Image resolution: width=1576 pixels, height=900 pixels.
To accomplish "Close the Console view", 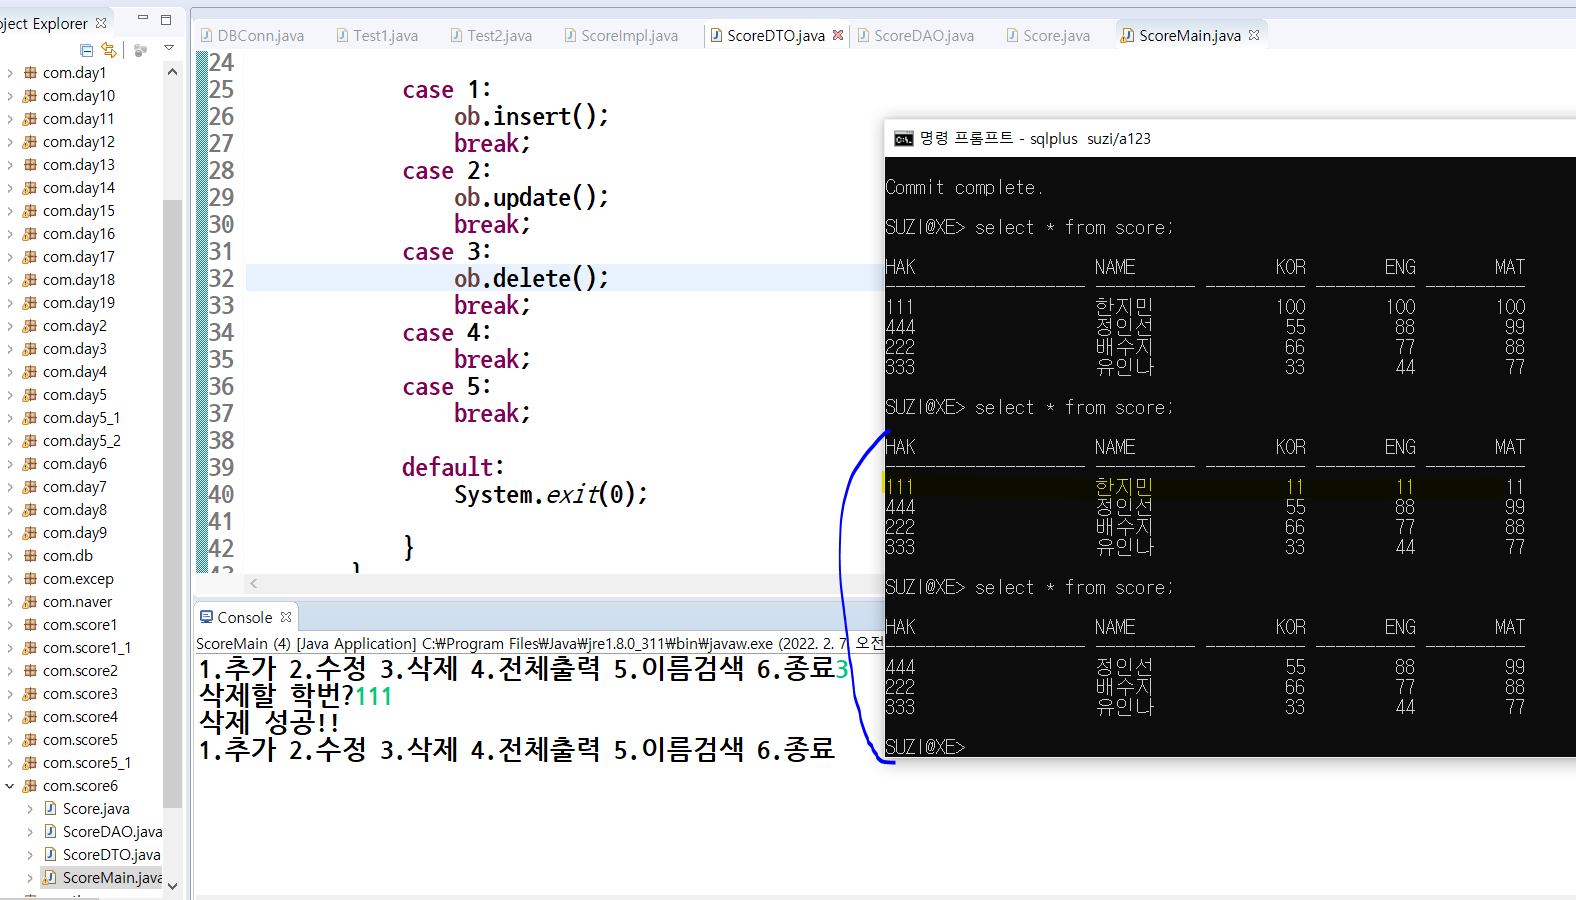I will pos(286,617).
